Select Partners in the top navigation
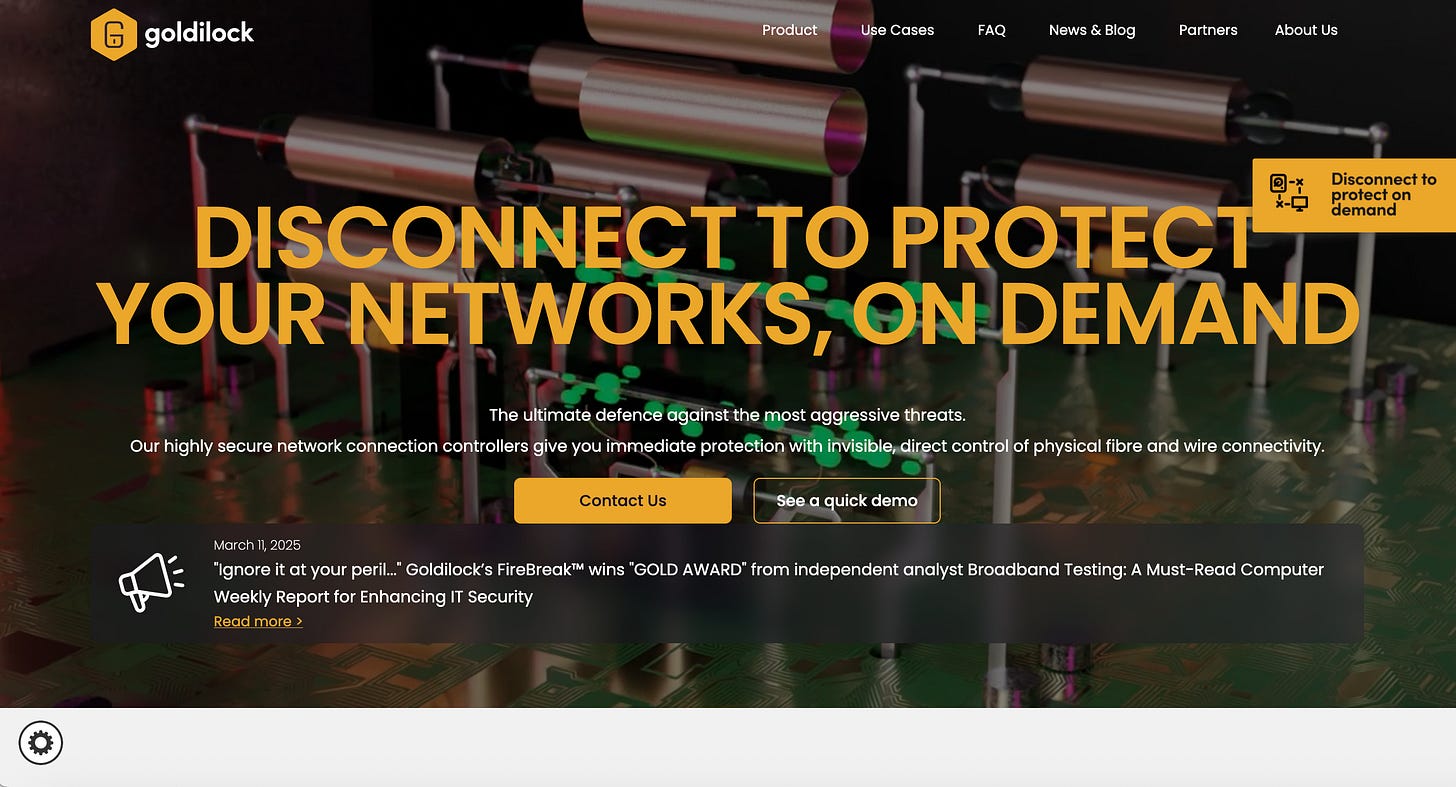The height and width of the screenshot is (787, 1456). point(1208,30)
